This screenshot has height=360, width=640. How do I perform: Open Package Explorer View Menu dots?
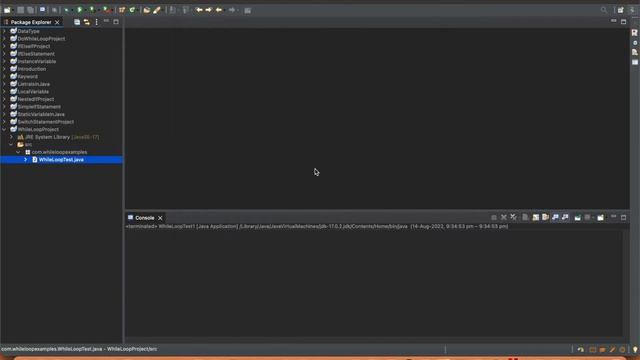tap(96, 22)
